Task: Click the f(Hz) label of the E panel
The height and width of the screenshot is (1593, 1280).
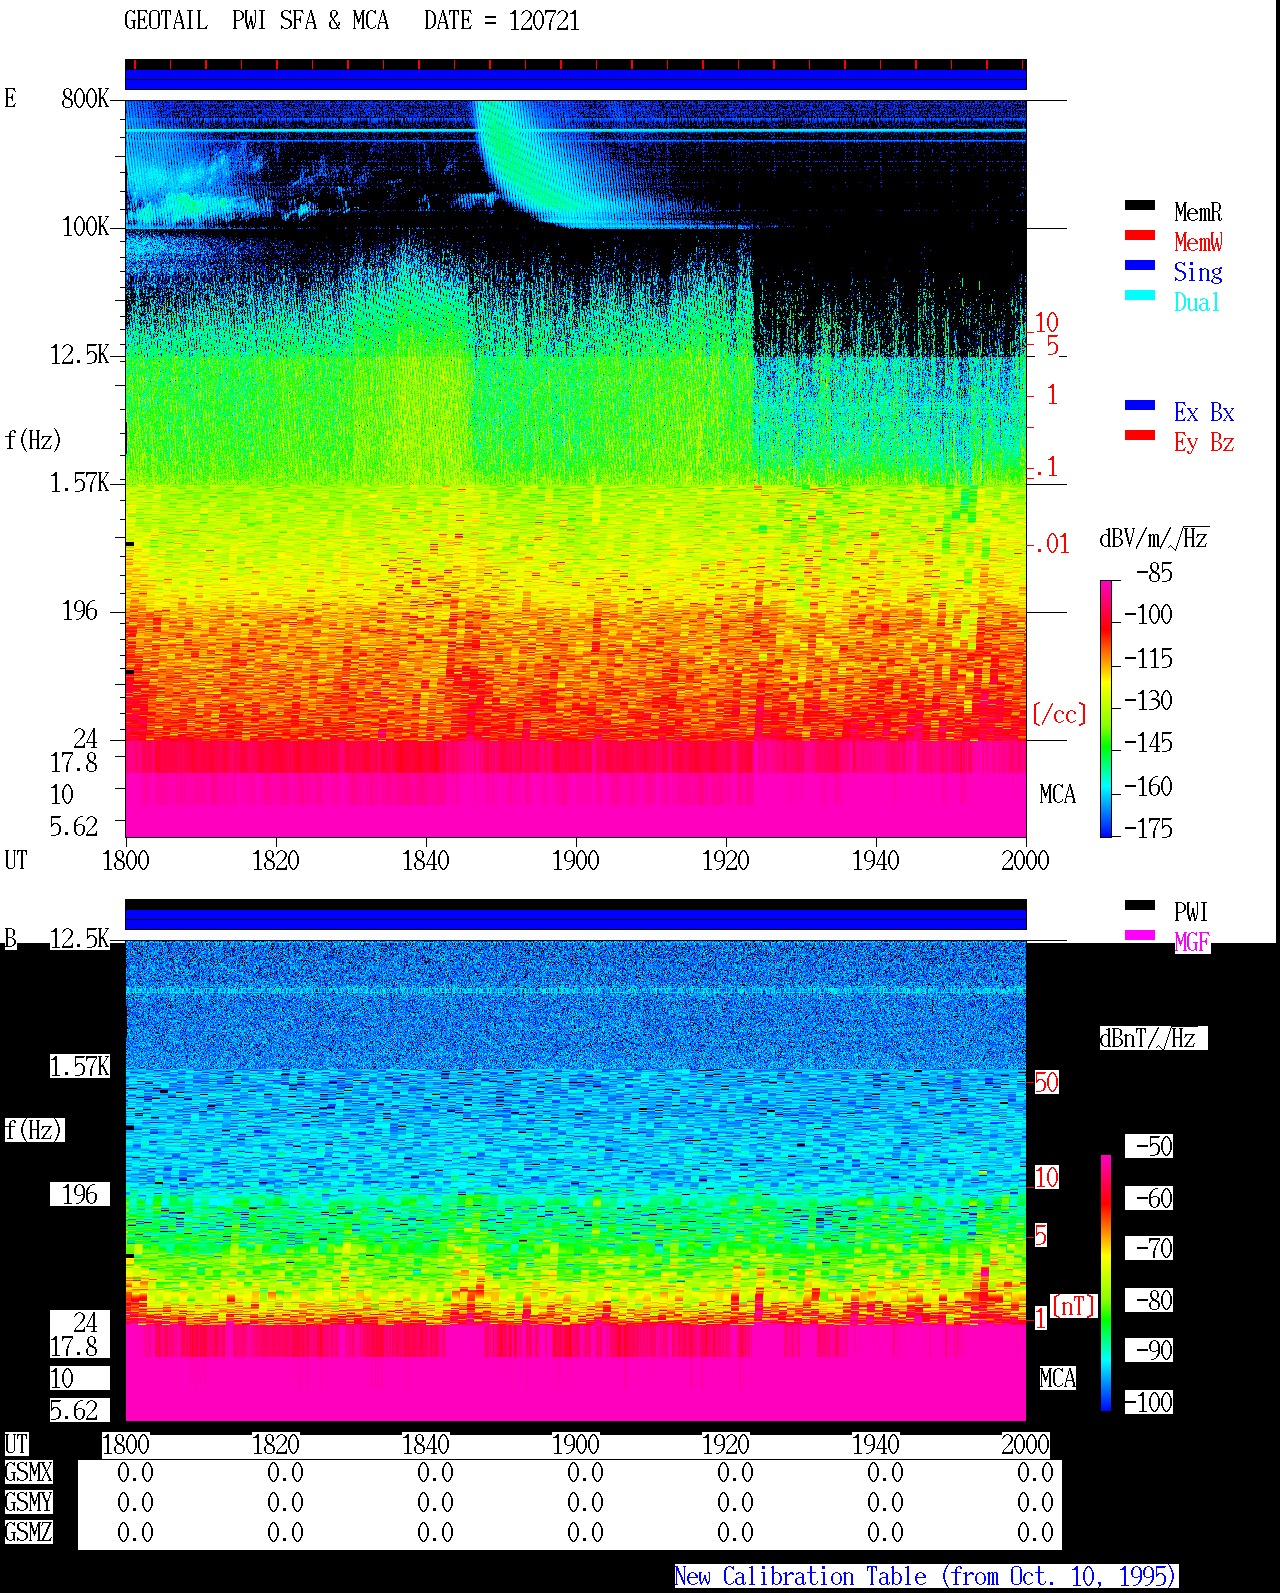Action: click(33, 440)
